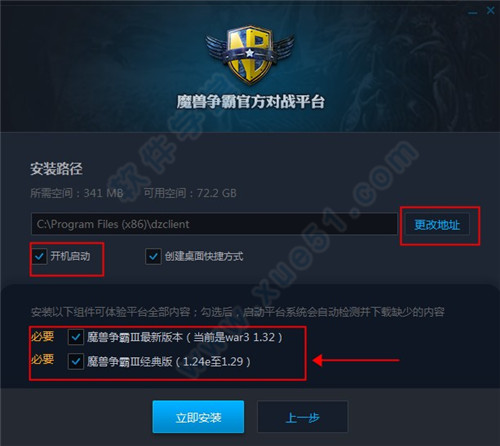The height and width of the screenshot is (446, 500).
Task: Uncheck the 魔兽争霸III最新版本 component checkbox
Action: [x=76, y=337]
